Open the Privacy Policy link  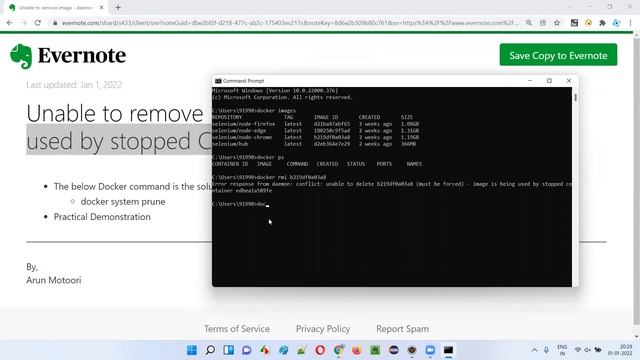point(323,329)
